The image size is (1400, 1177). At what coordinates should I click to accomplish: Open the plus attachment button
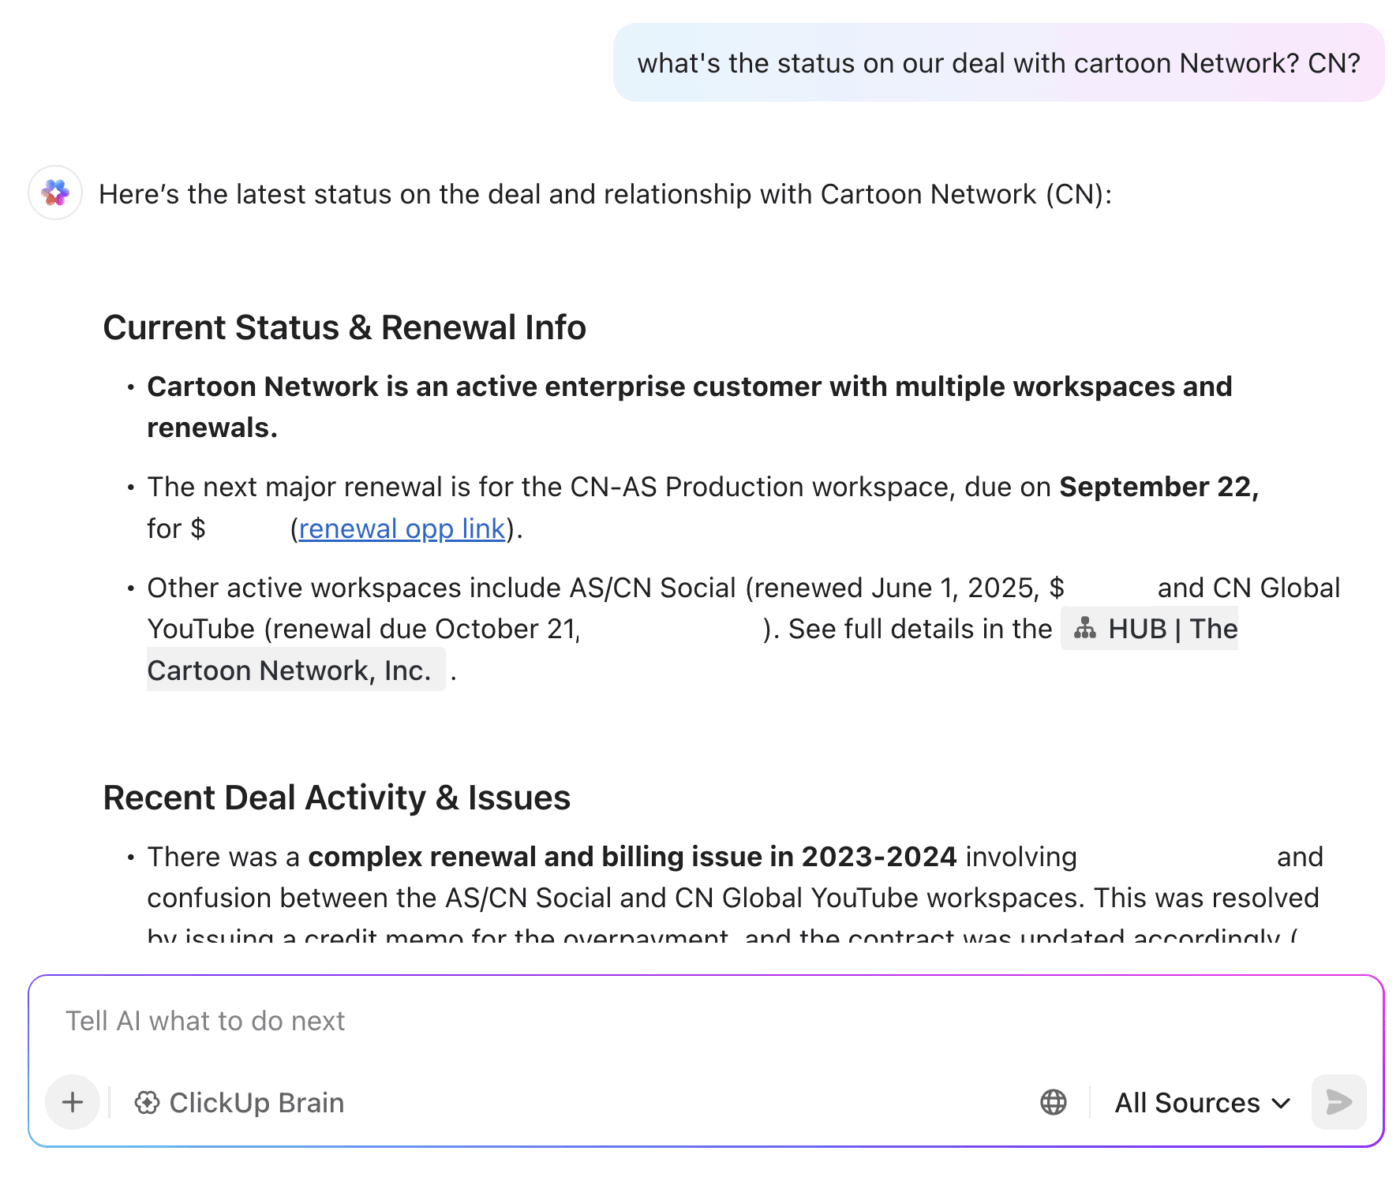coord(72,1102)
